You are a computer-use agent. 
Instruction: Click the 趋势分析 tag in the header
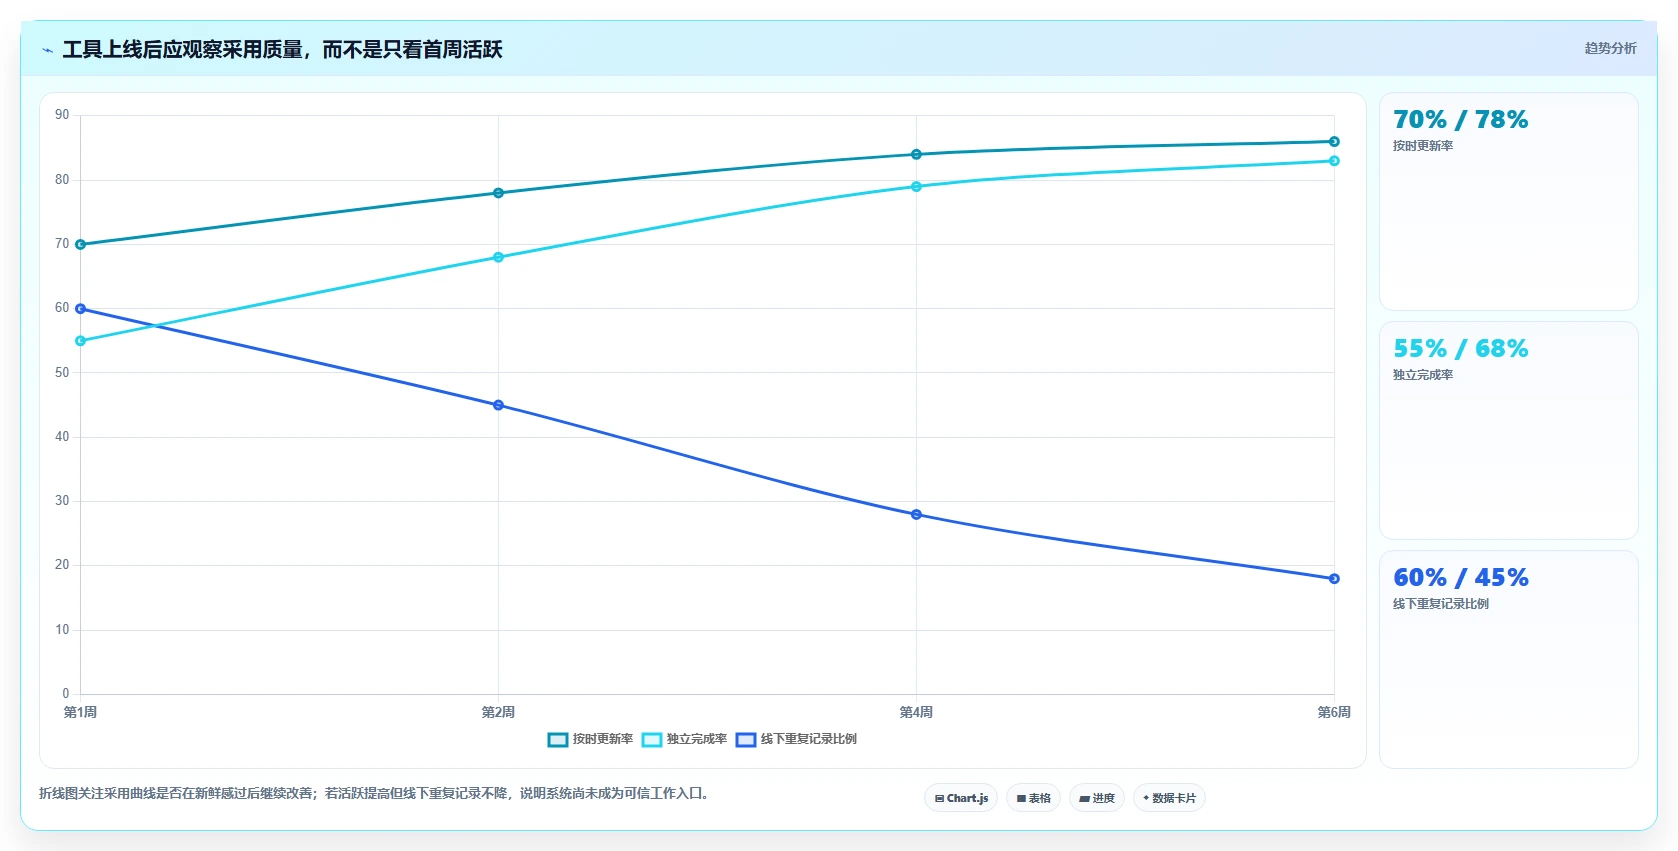point(1610,48)
